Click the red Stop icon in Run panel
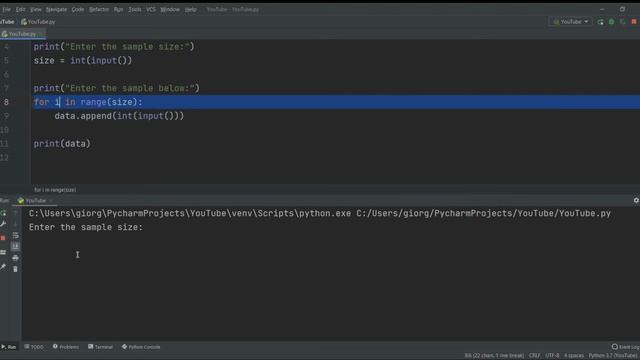The width and height of the screenshot is (640, 360). 3,238
